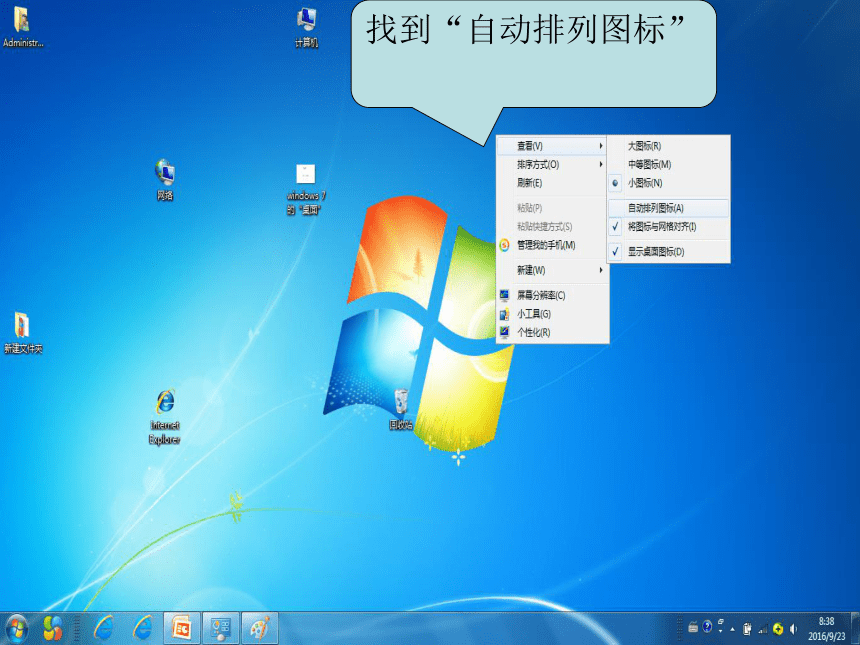The width and height of the screenshot is (860, 645).
Task: Select the 计算机 desktop icon
Action: (x=306, y=26)
